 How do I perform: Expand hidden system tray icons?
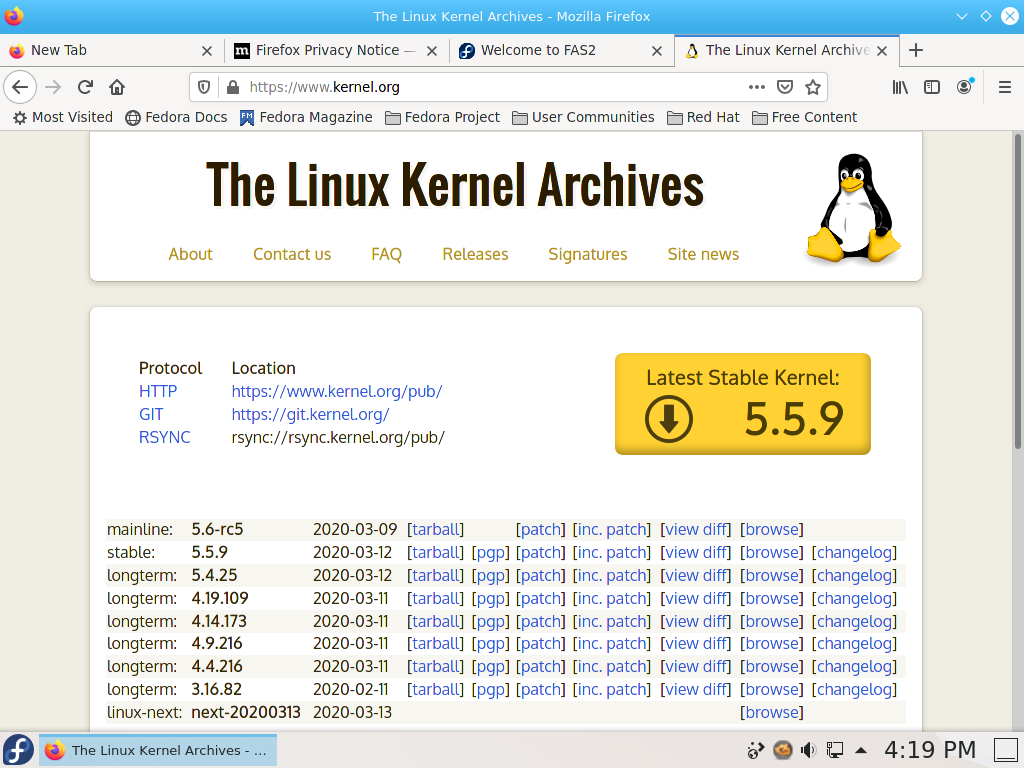coord(861,750)
